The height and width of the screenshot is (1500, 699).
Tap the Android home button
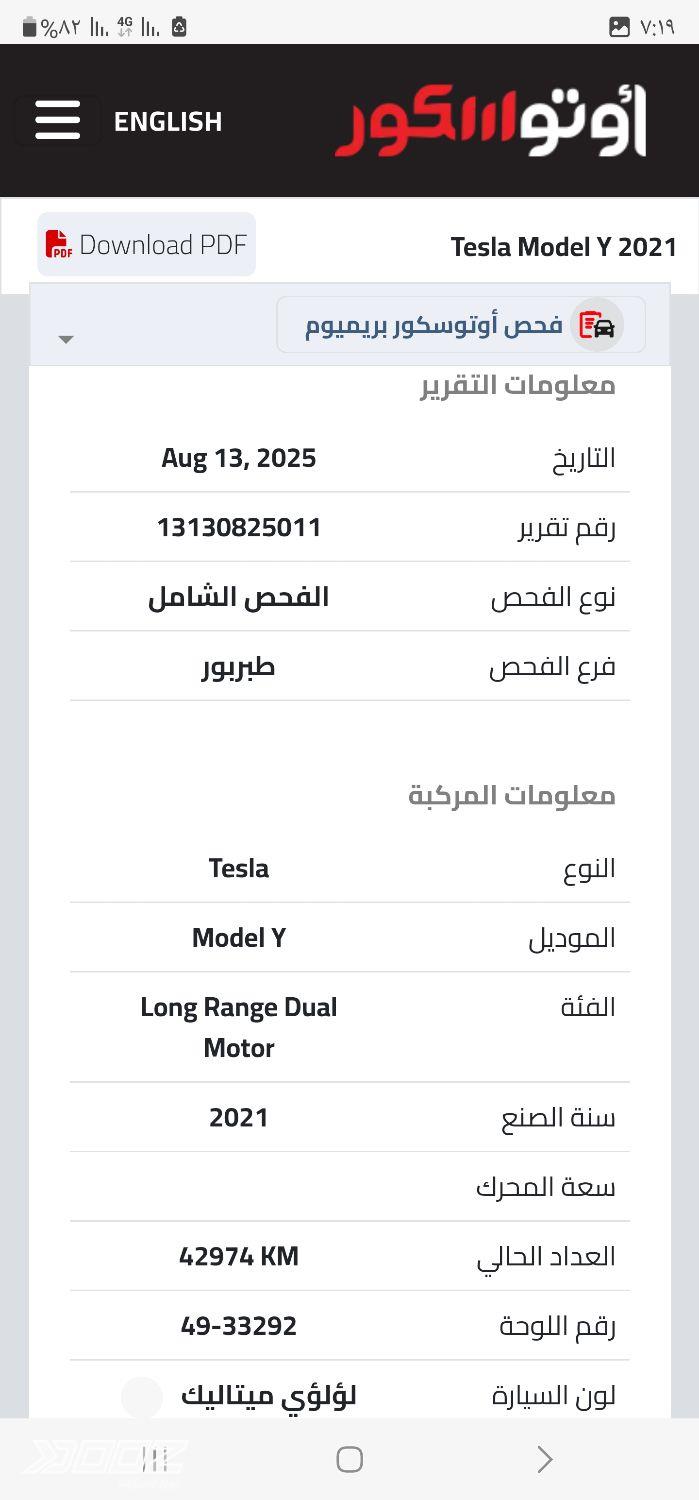point(349,1459)
